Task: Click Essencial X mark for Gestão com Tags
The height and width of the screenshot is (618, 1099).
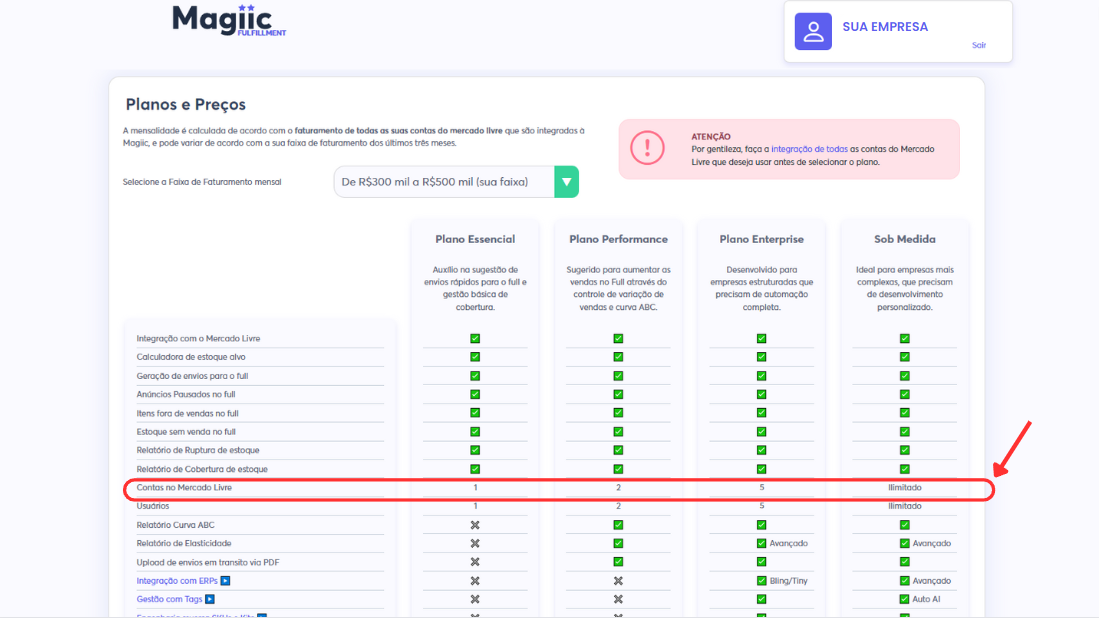Action: coord(475,599)
